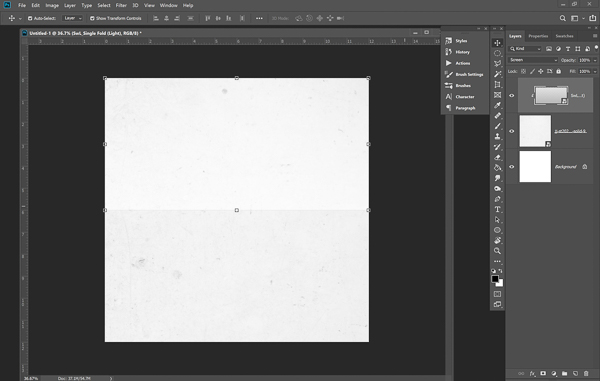
Task: Select the Dodge/Sponge tool
Action: click(497, 189)
